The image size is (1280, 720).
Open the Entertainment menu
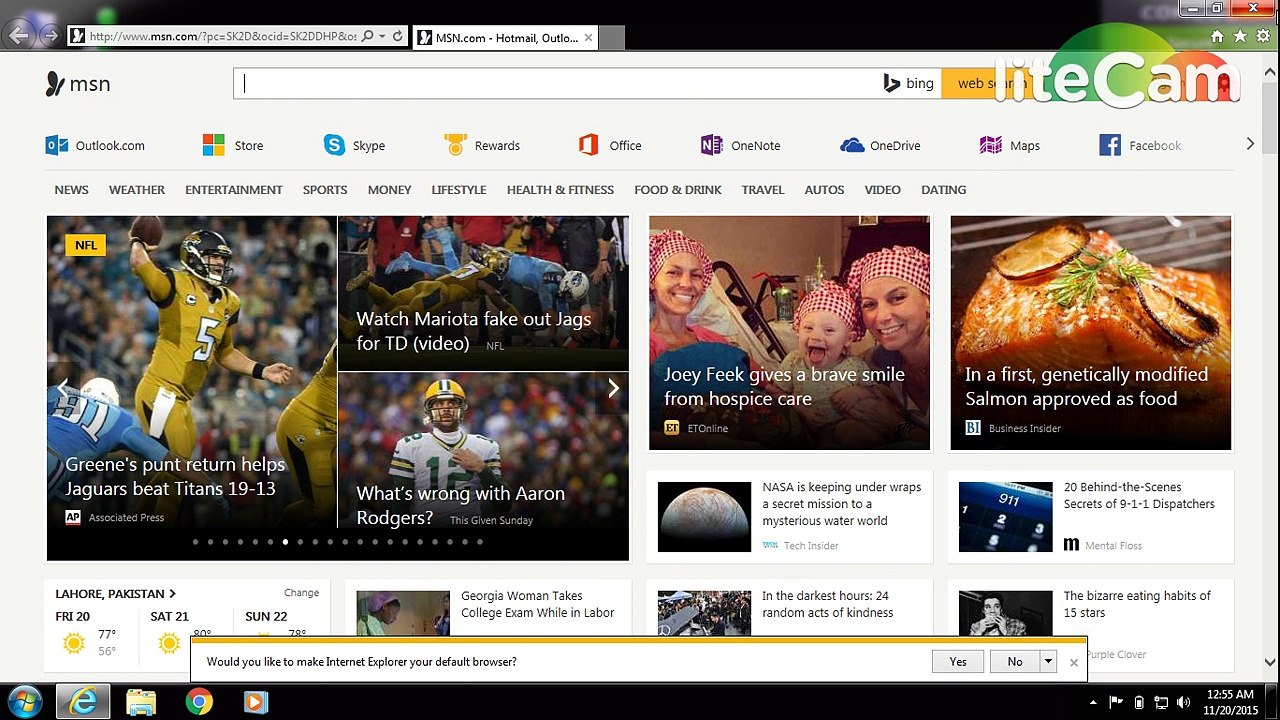click(x=234, y=190)
